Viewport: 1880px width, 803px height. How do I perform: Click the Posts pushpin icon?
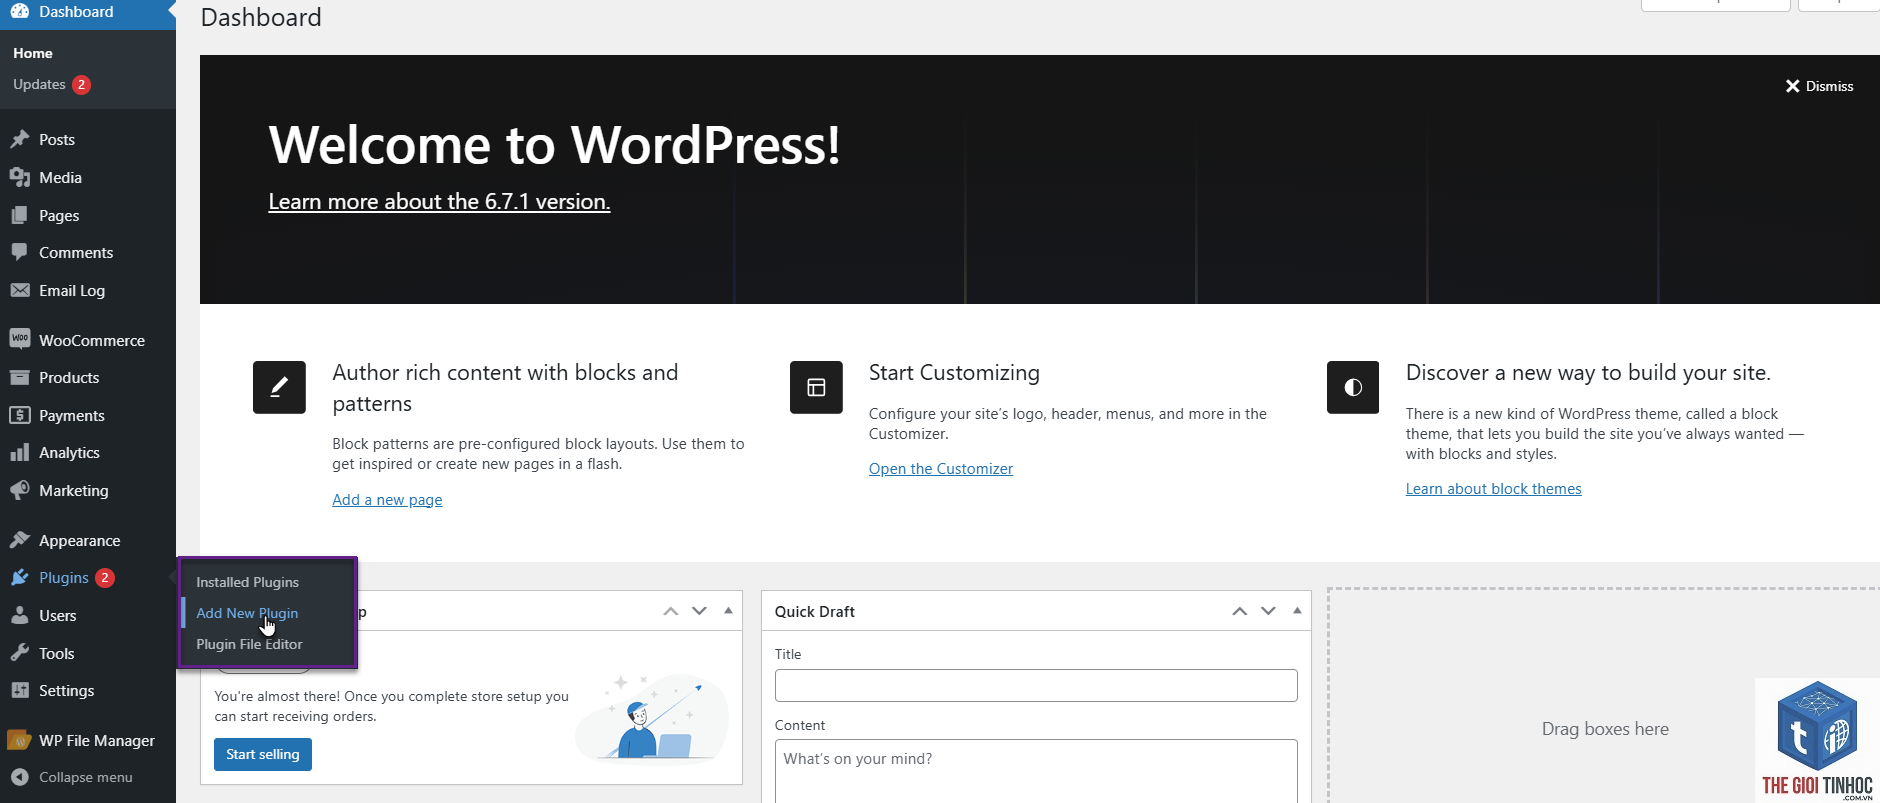[x=20, y=139]
